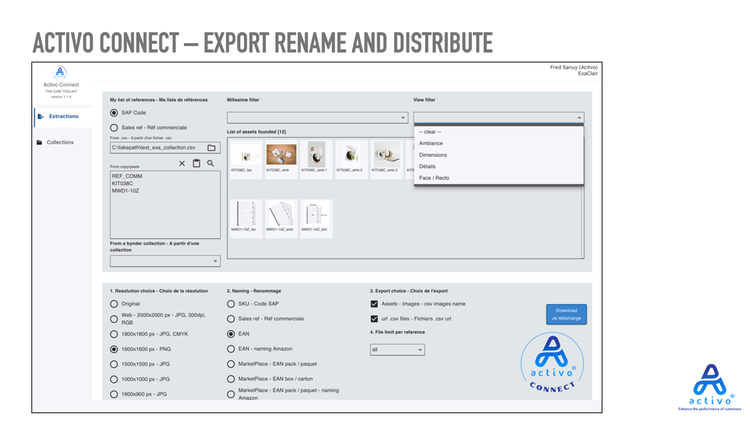Browse for a csv file with folder icon
The height and width of the screenshot is (422, 750).
211,148
